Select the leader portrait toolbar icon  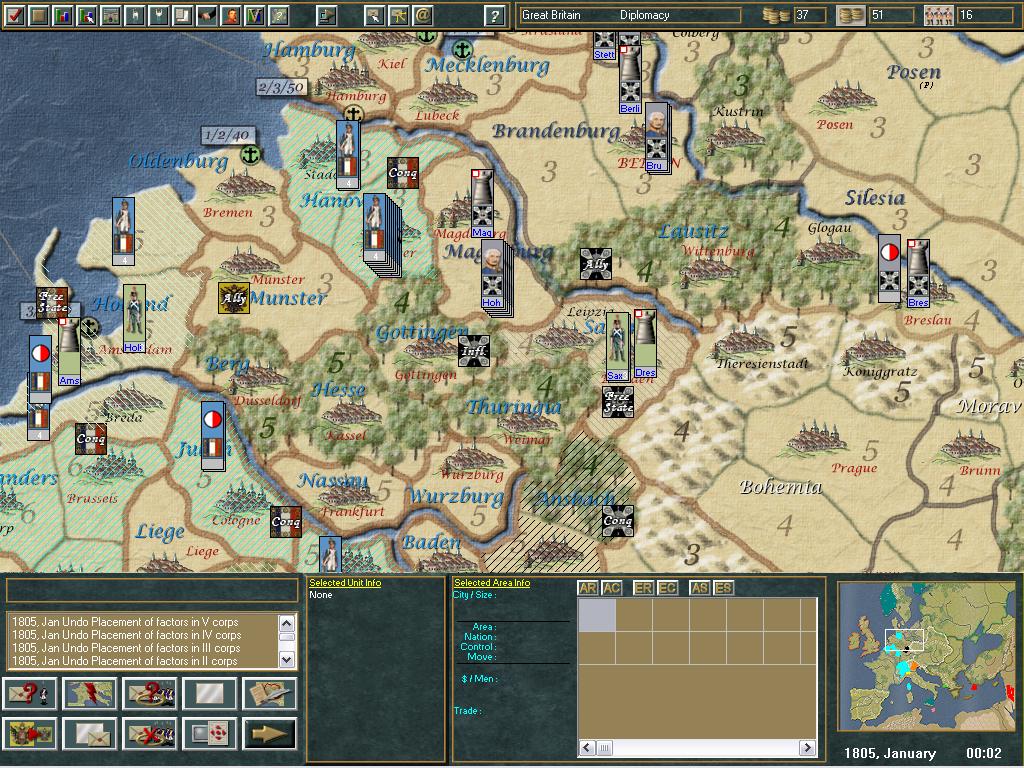(231, 15)
